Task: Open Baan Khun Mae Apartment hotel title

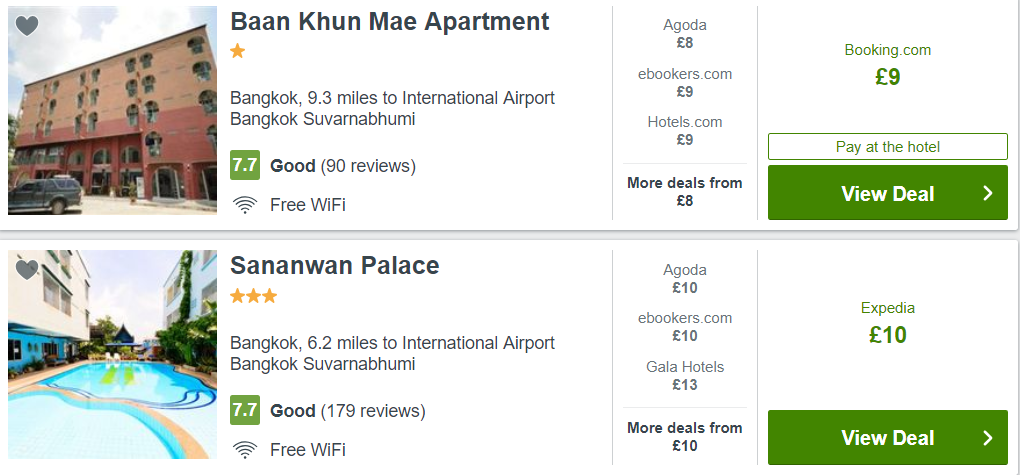Action: click(389, 22)
